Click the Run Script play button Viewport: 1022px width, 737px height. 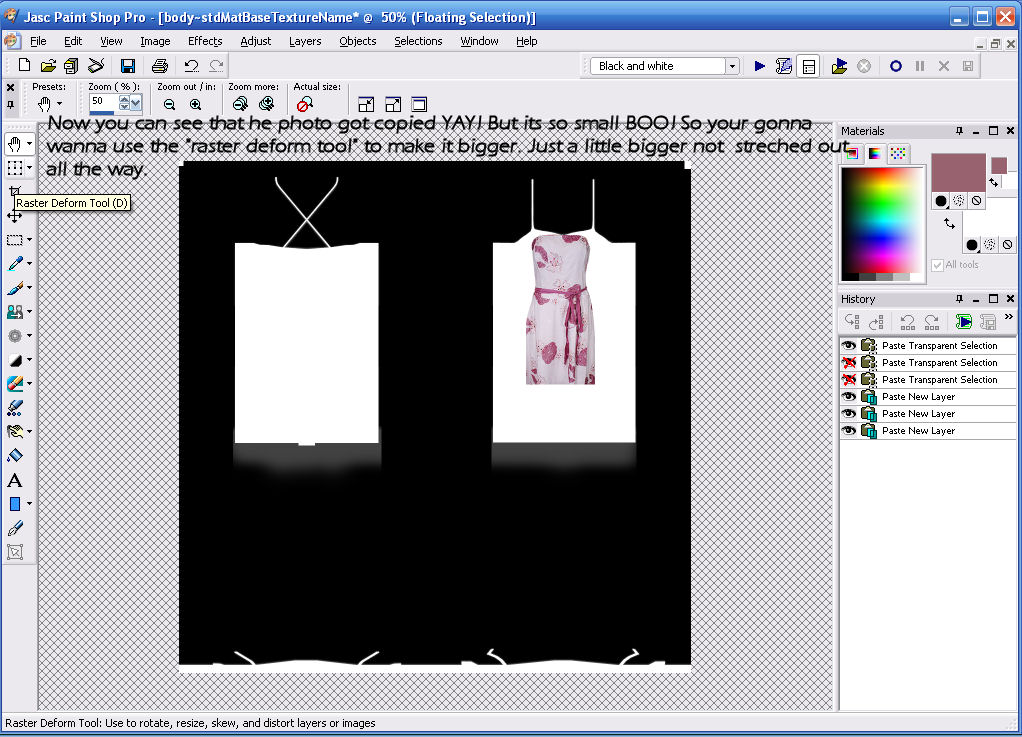(760, 66)
